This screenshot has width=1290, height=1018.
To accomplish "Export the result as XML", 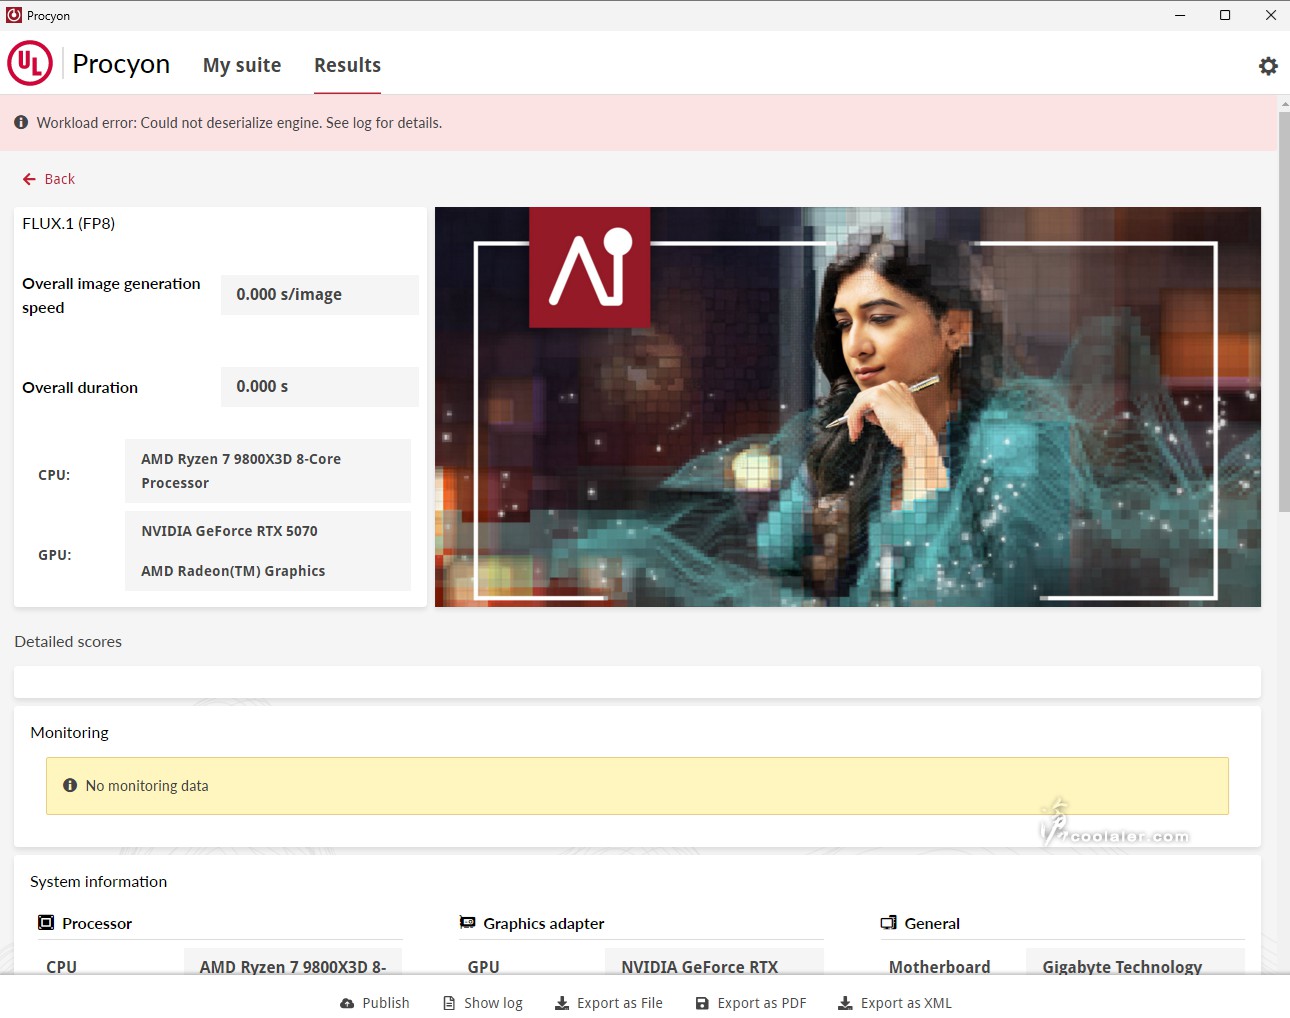I will (895, 1003).
